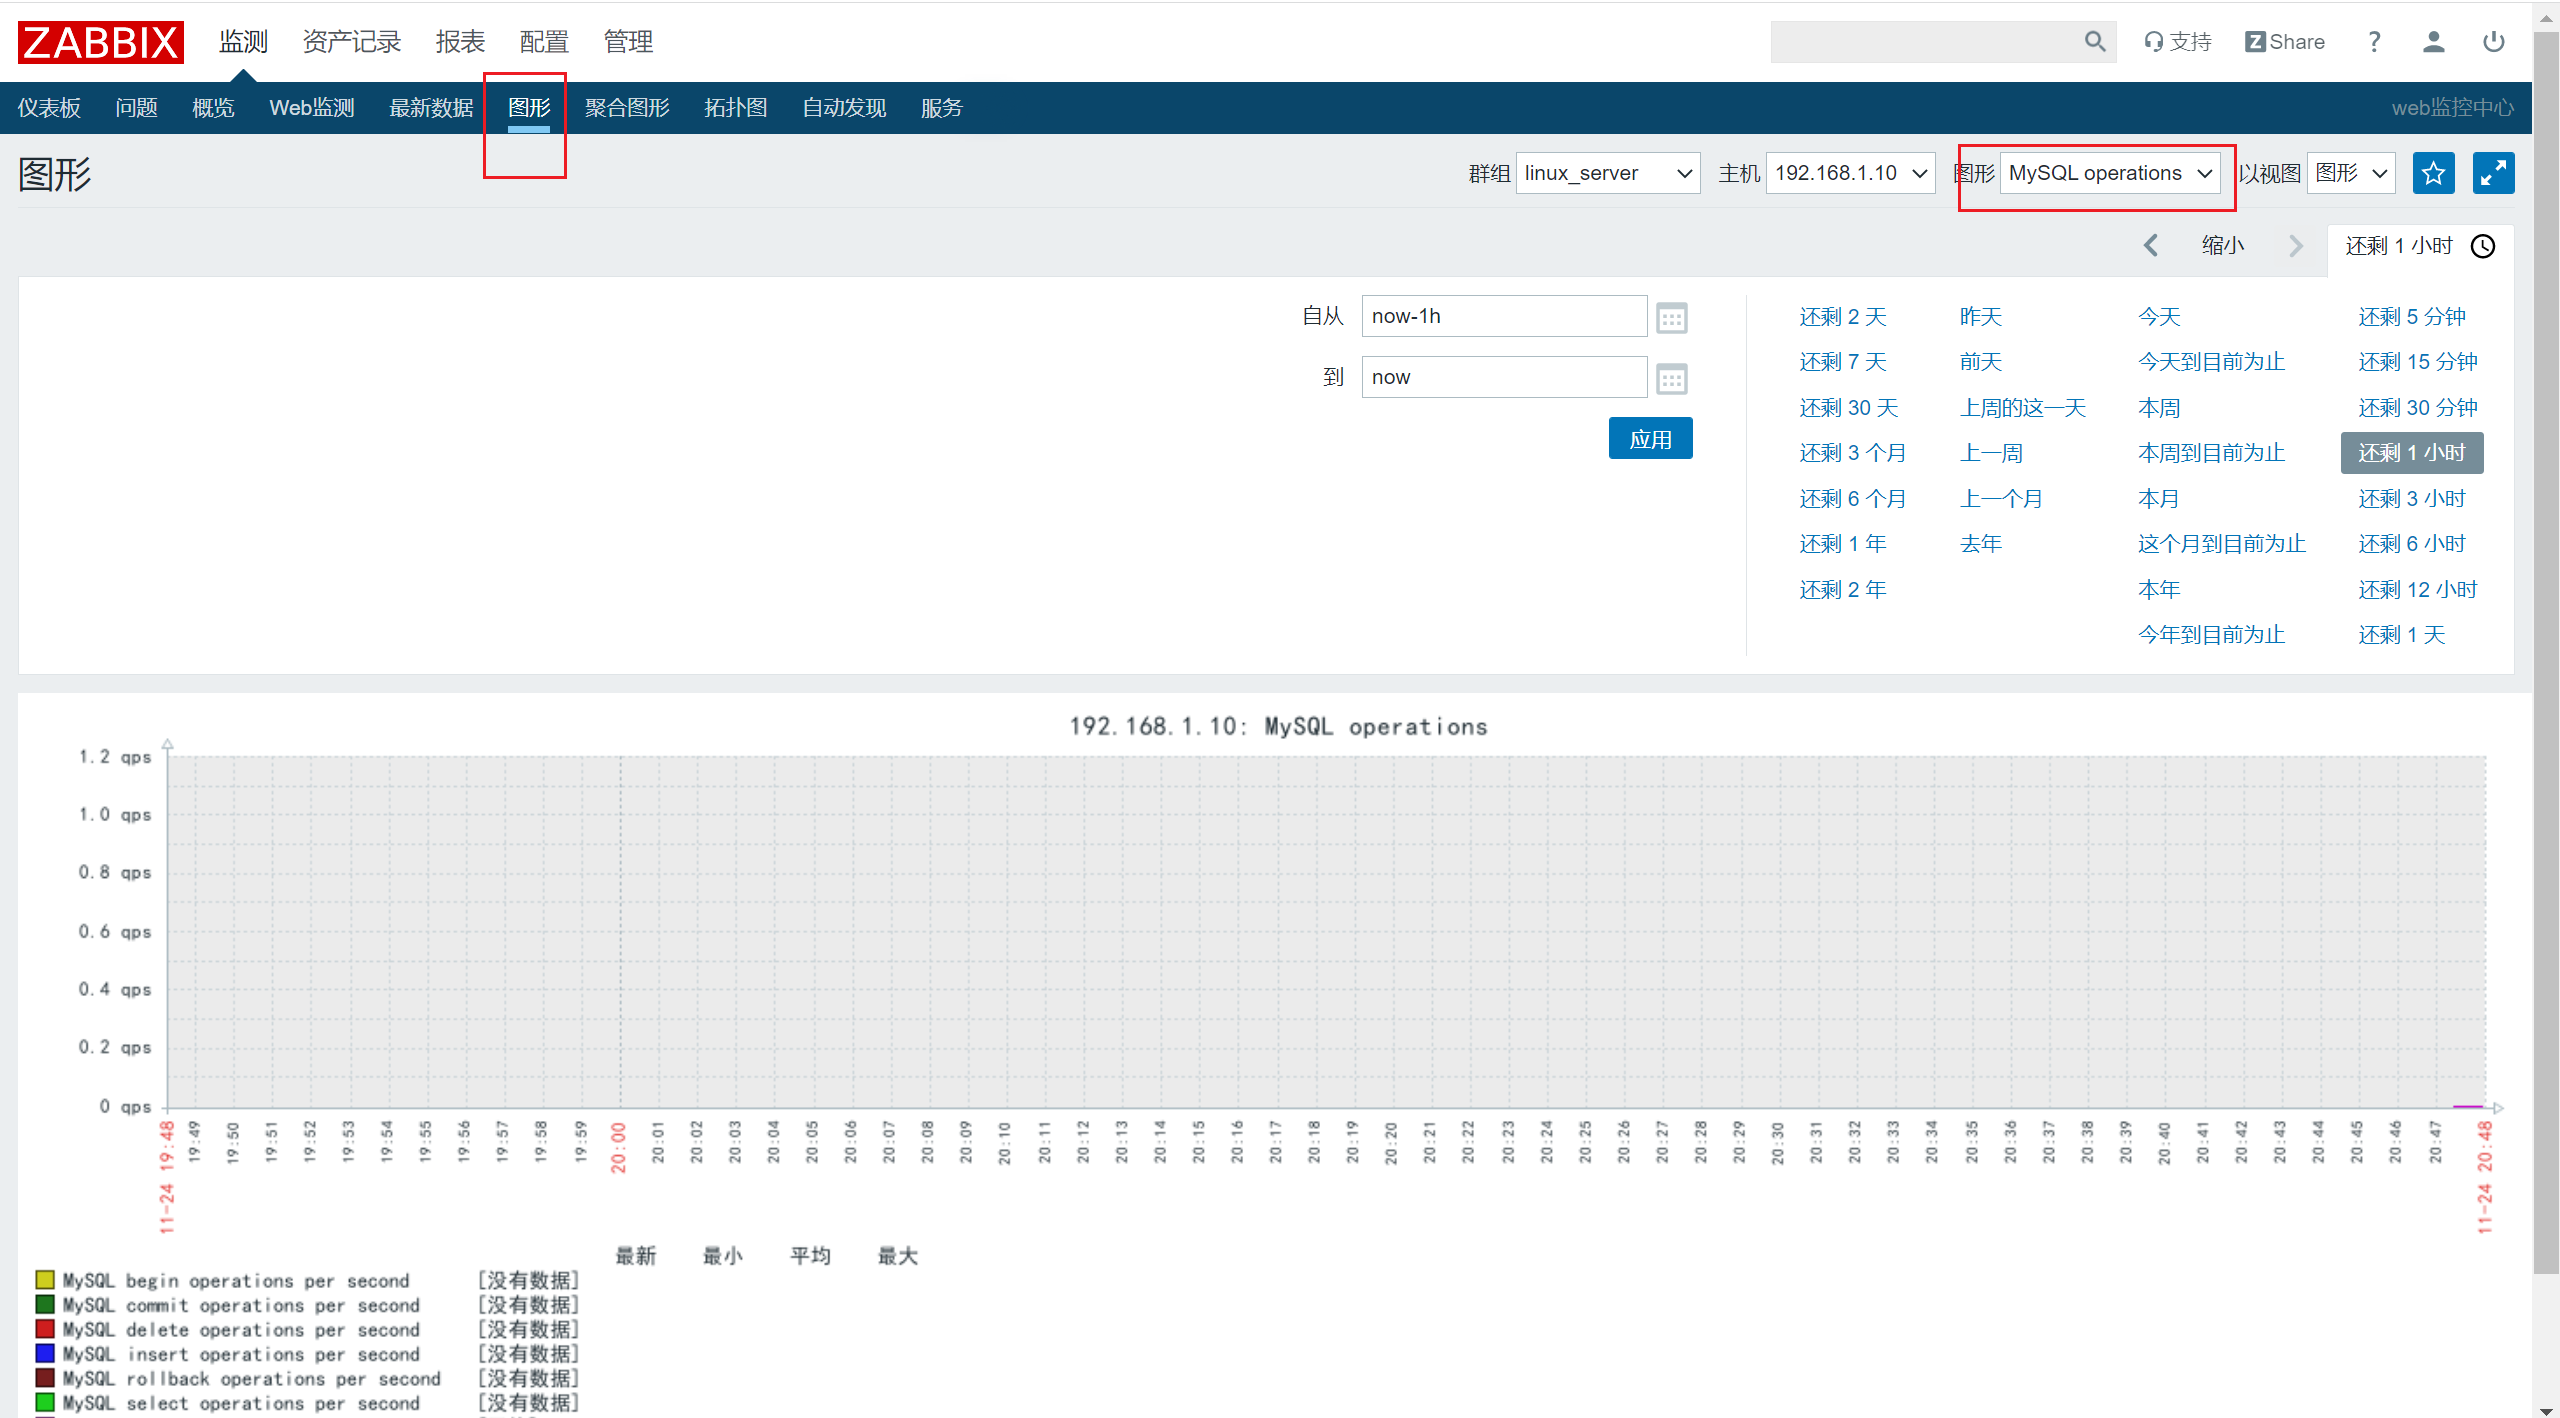Click the 应用 apply button
2560x1418 pixels.
[1650, 439]
